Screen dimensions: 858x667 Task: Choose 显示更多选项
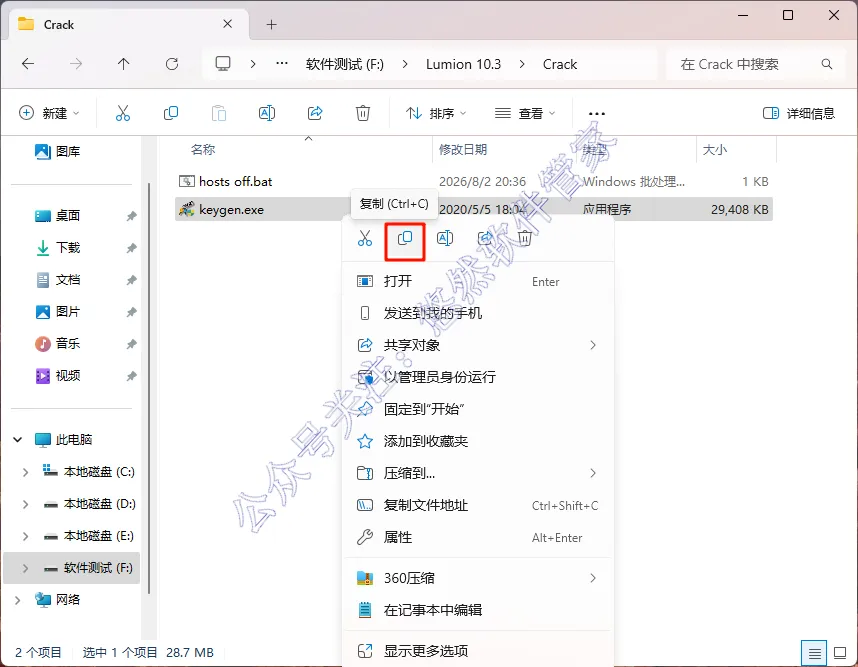[476, 651]
